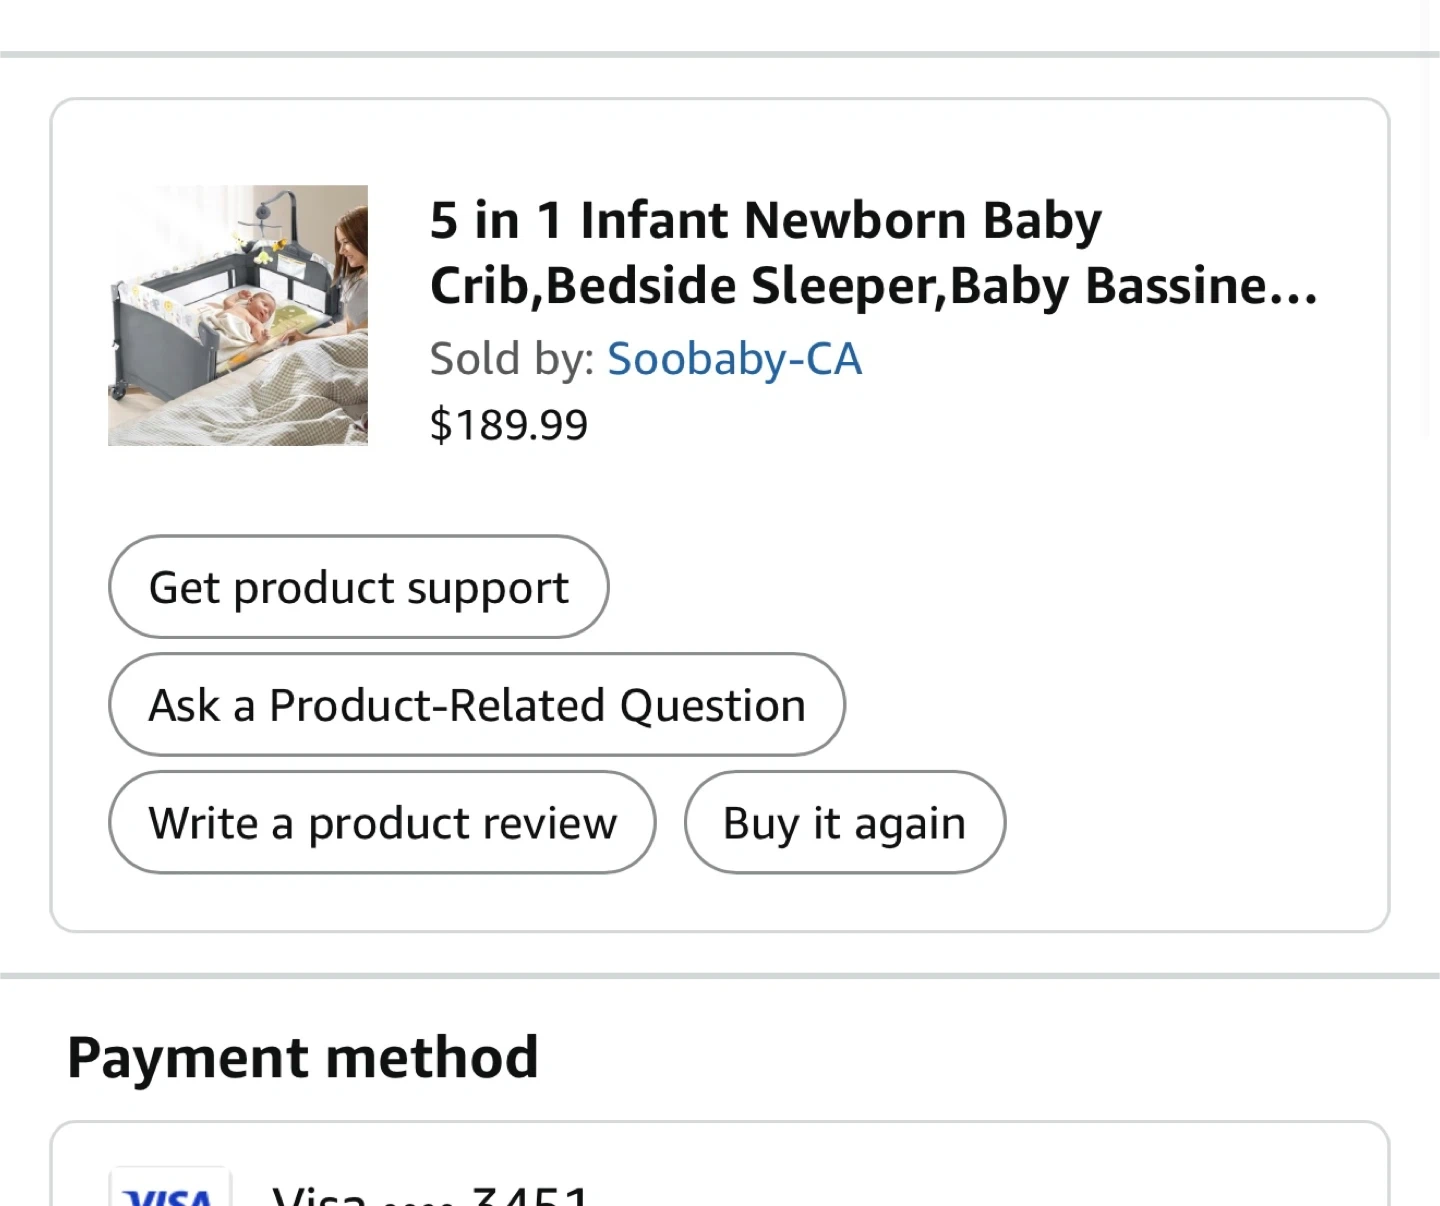Tap the Buy it again button
This screenshot has height=1206, width=1440.
[x=844, y=823]
